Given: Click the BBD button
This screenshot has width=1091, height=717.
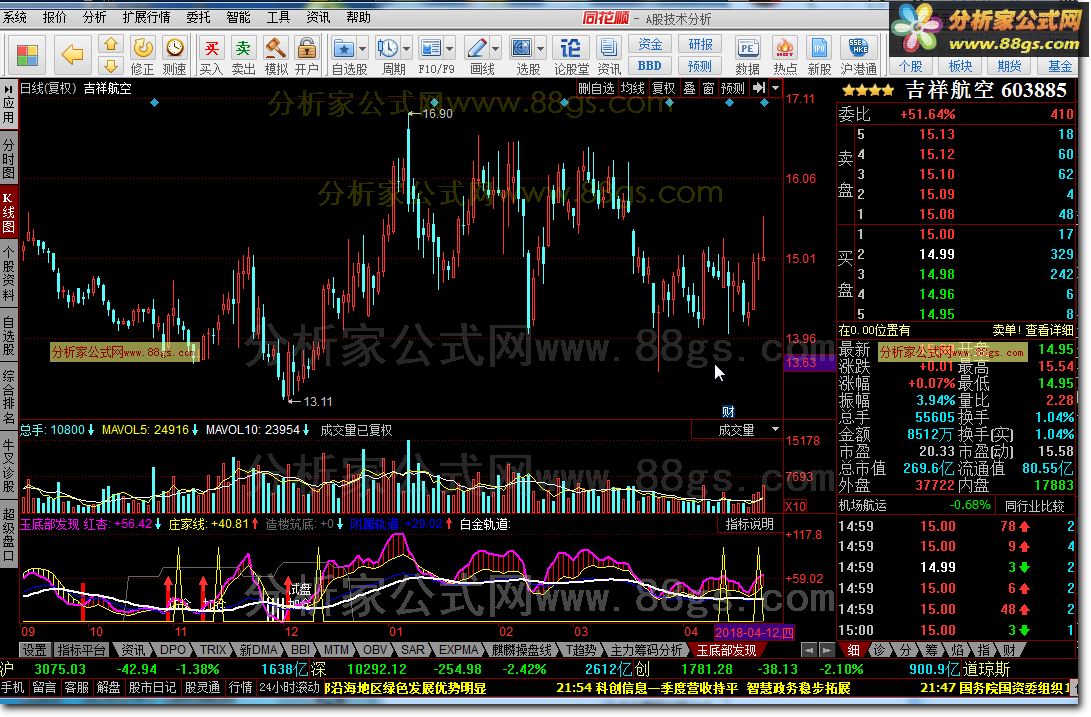Looking at the screenshot, I should point(650,66).
